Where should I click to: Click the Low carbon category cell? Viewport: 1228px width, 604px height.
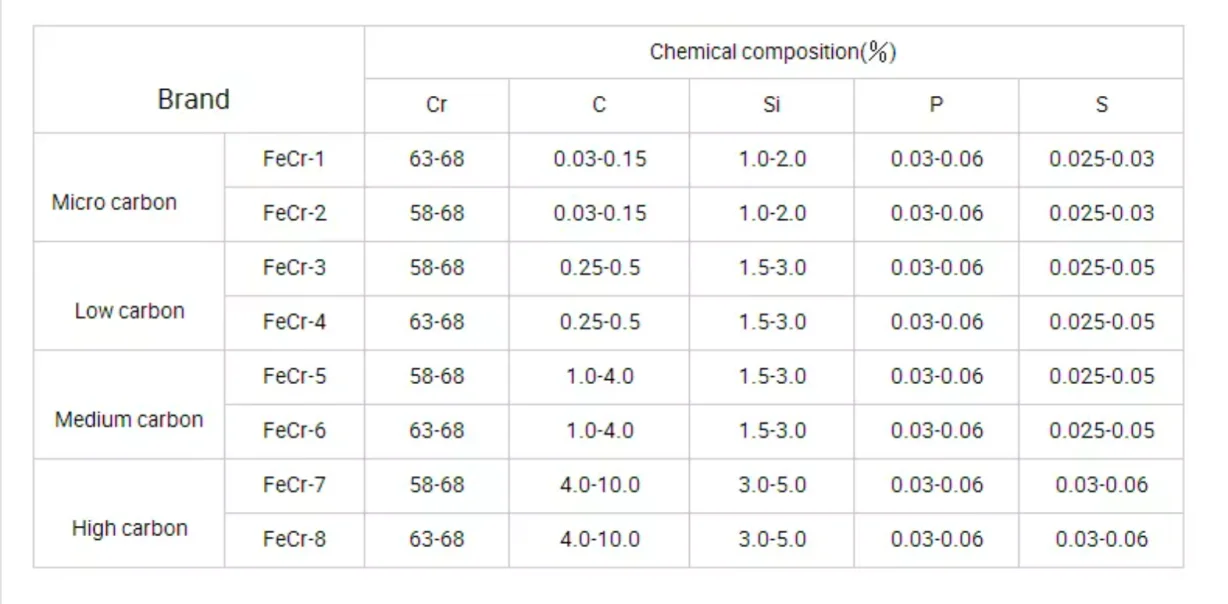(129, 296)
